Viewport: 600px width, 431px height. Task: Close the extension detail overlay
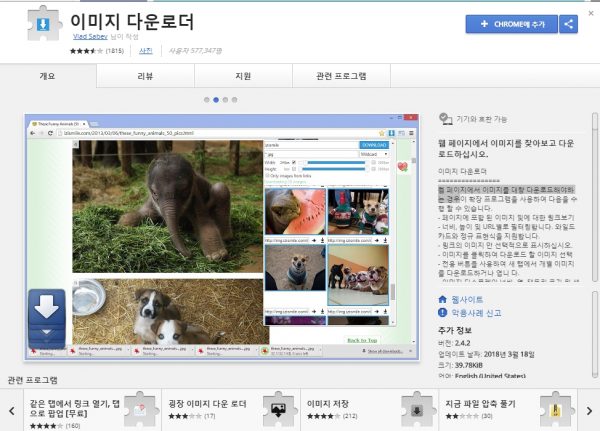pyautogui.click(x=591, y=13)
